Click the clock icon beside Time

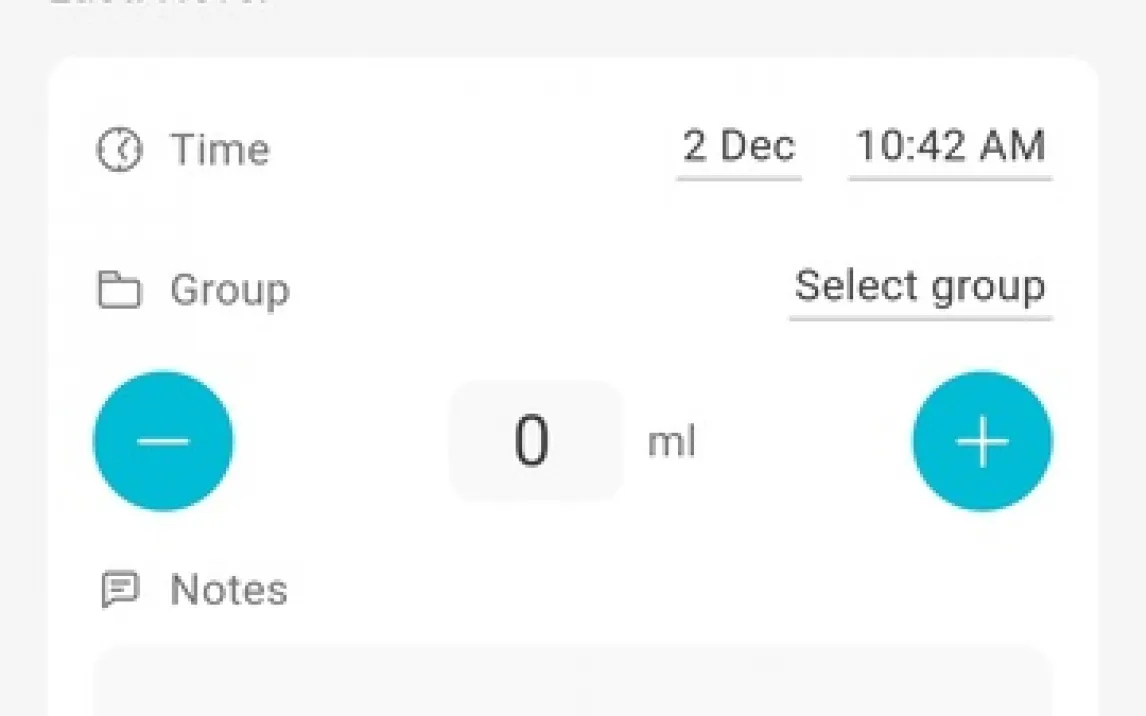(120, 150)
